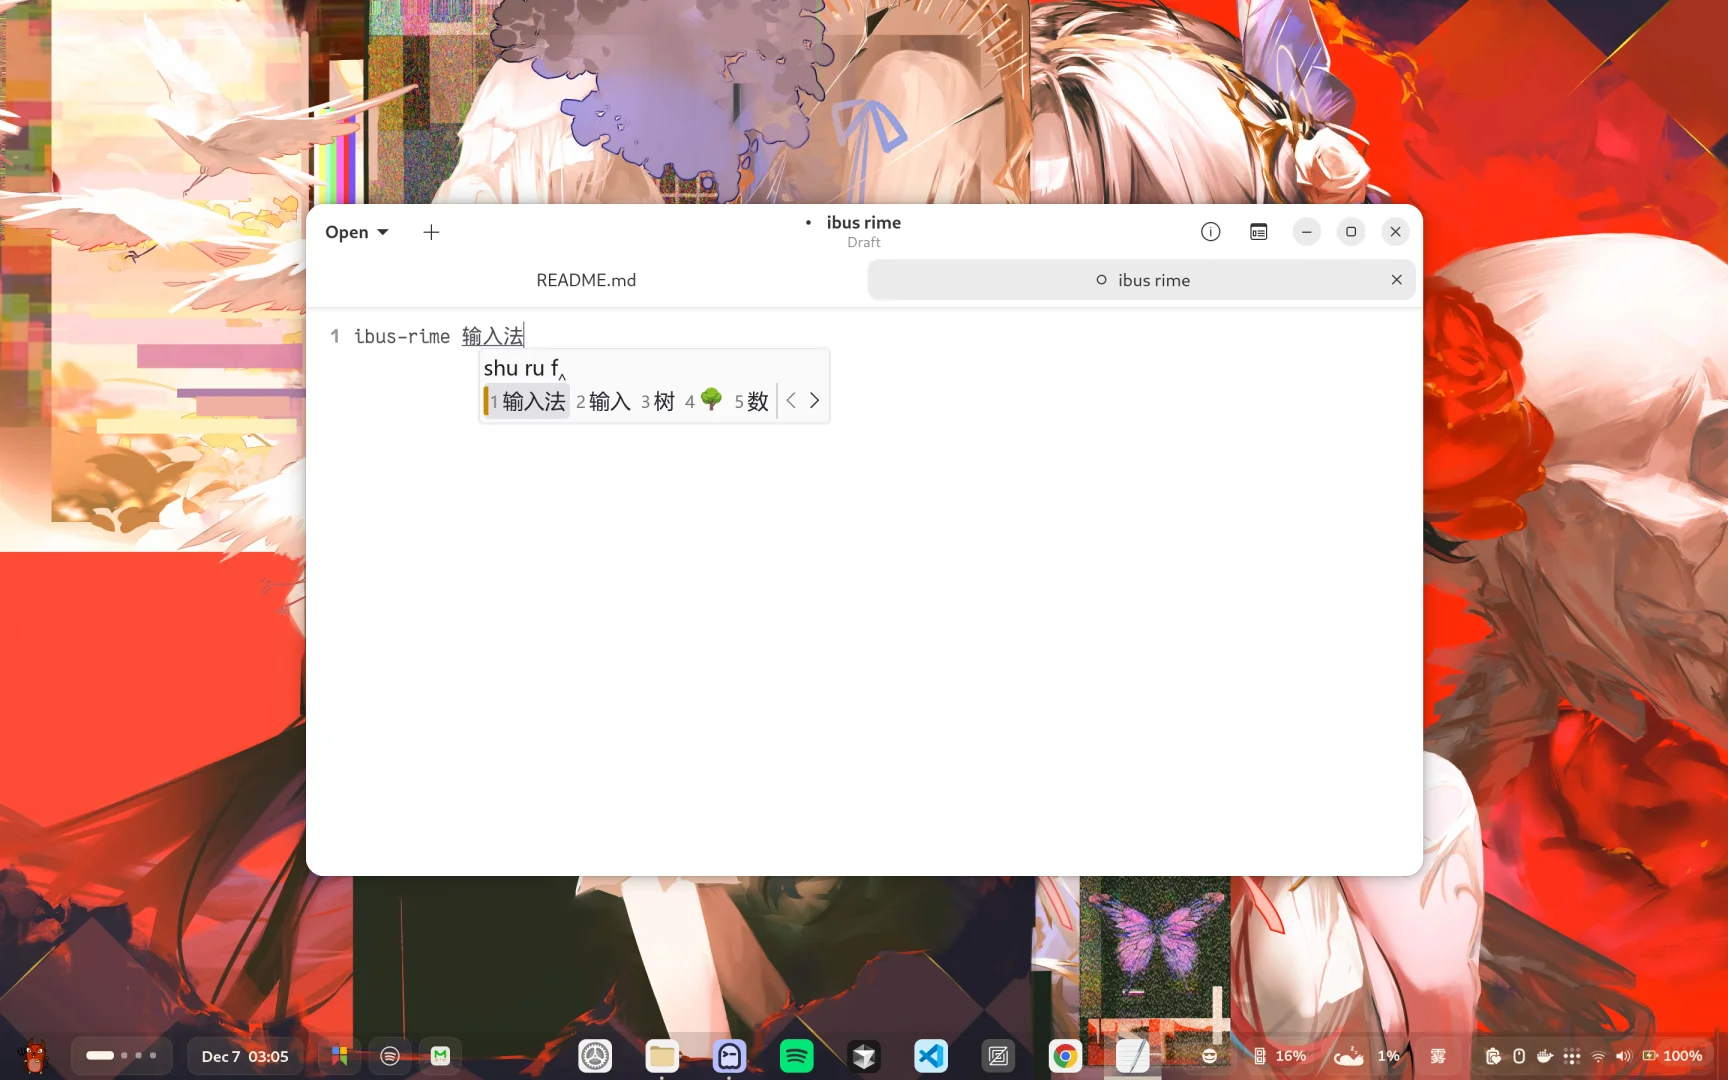
Task: Select the ibus rime tab
Action: 1142,280
